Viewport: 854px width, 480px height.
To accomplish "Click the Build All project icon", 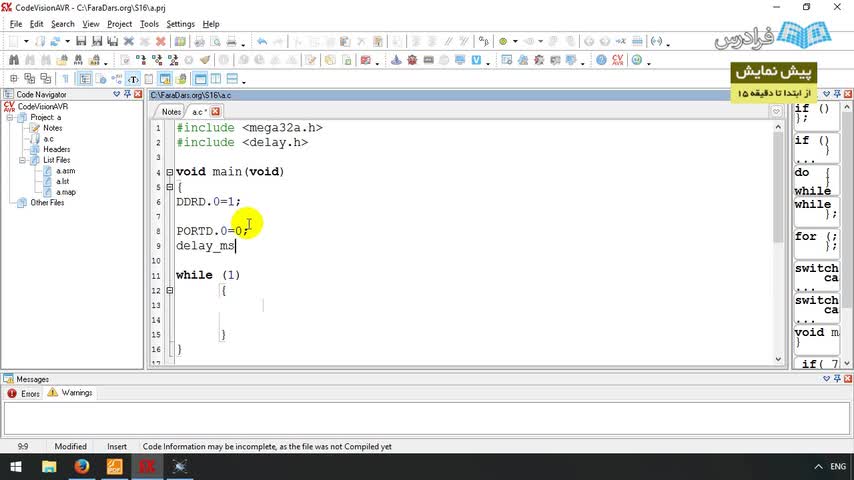I will [x=173, y=60].
